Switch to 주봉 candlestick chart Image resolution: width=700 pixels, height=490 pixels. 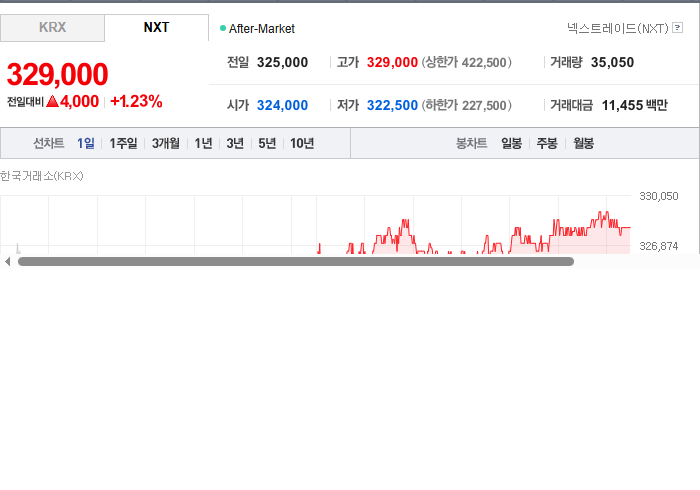tap(547, 143)
